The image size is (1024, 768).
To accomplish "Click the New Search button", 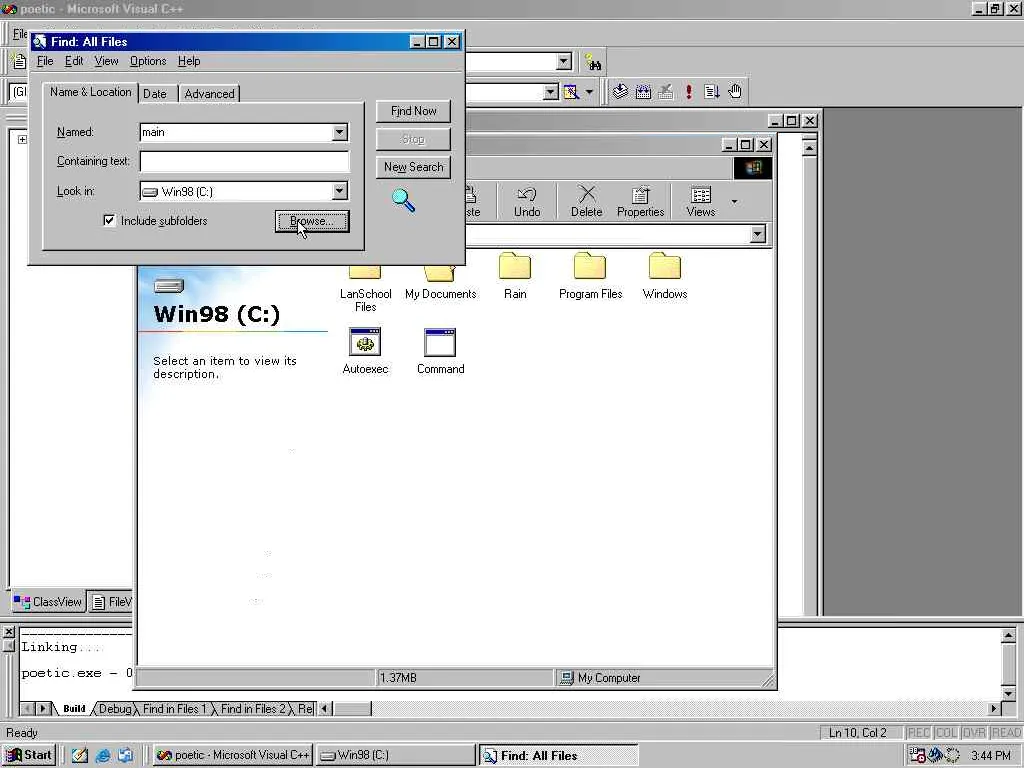I will [x=413, y=167].
